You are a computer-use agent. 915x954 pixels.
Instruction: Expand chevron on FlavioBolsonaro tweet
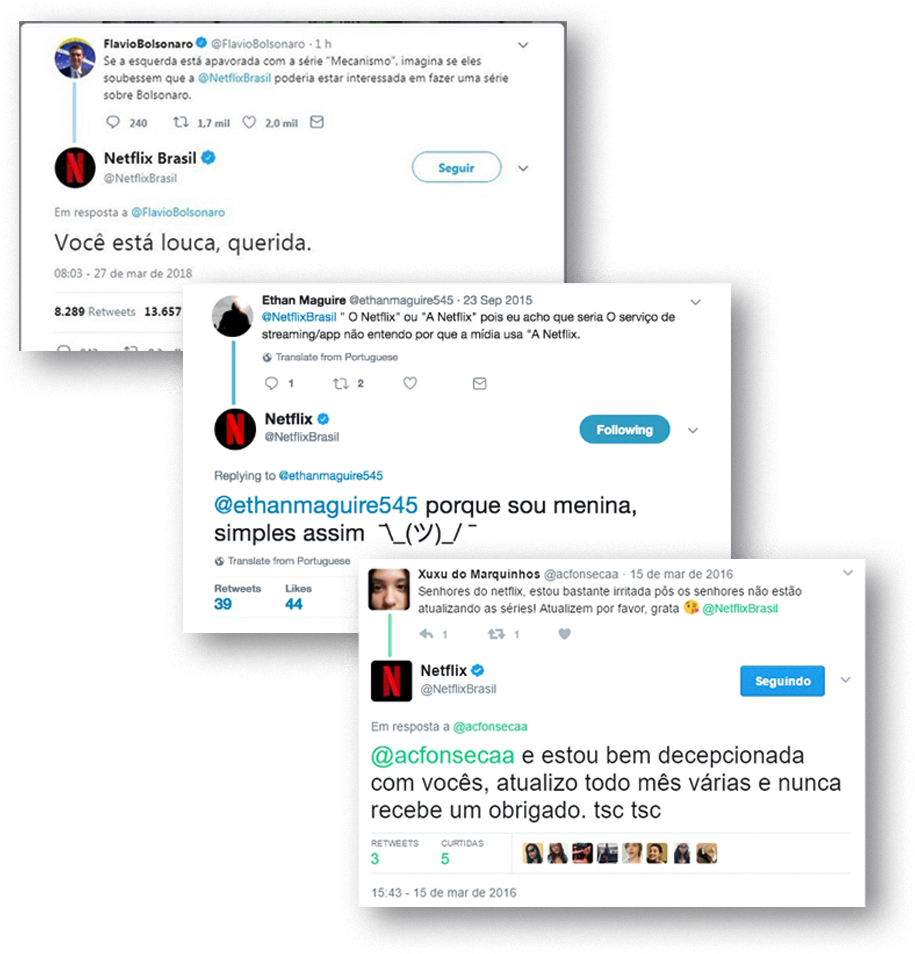(523, 45)
